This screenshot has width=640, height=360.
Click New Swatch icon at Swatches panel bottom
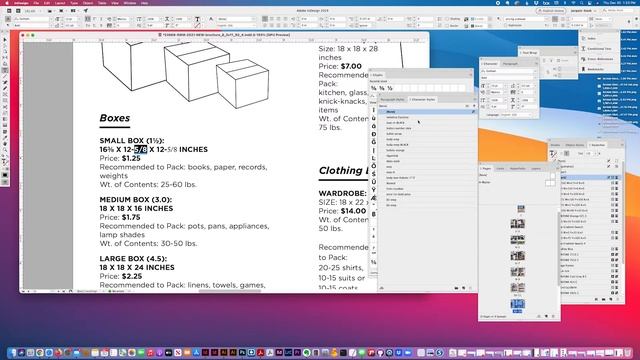pyautogui.click(x=611, y=299)
